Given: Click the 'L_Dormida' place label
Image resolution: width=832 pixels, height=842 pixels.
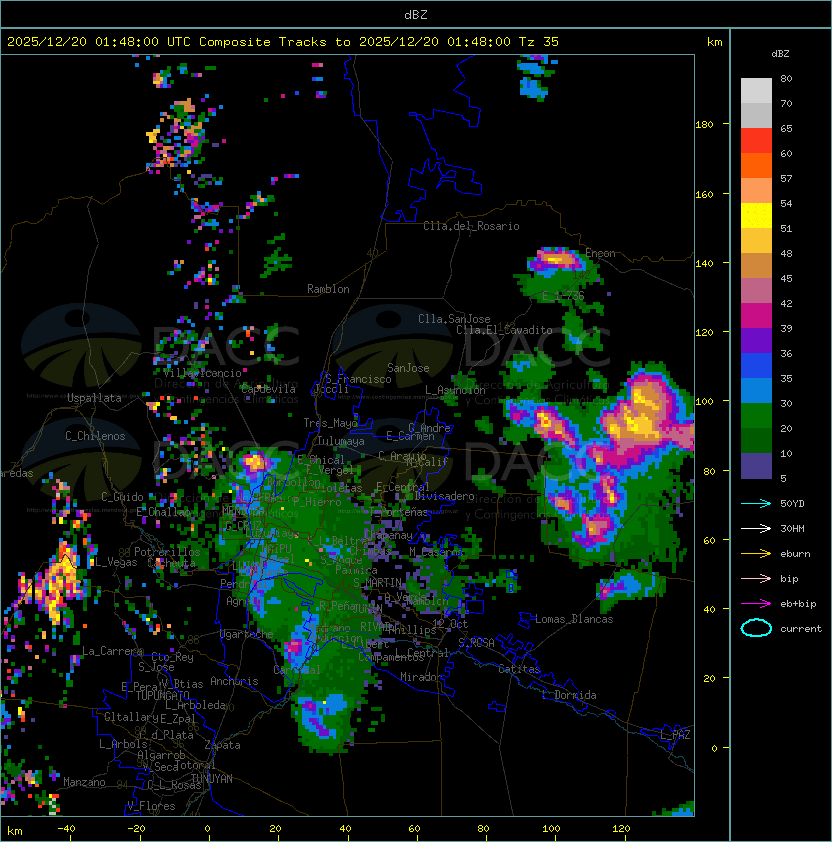Looking at the screenshot, I should click(x=569, y=695).
